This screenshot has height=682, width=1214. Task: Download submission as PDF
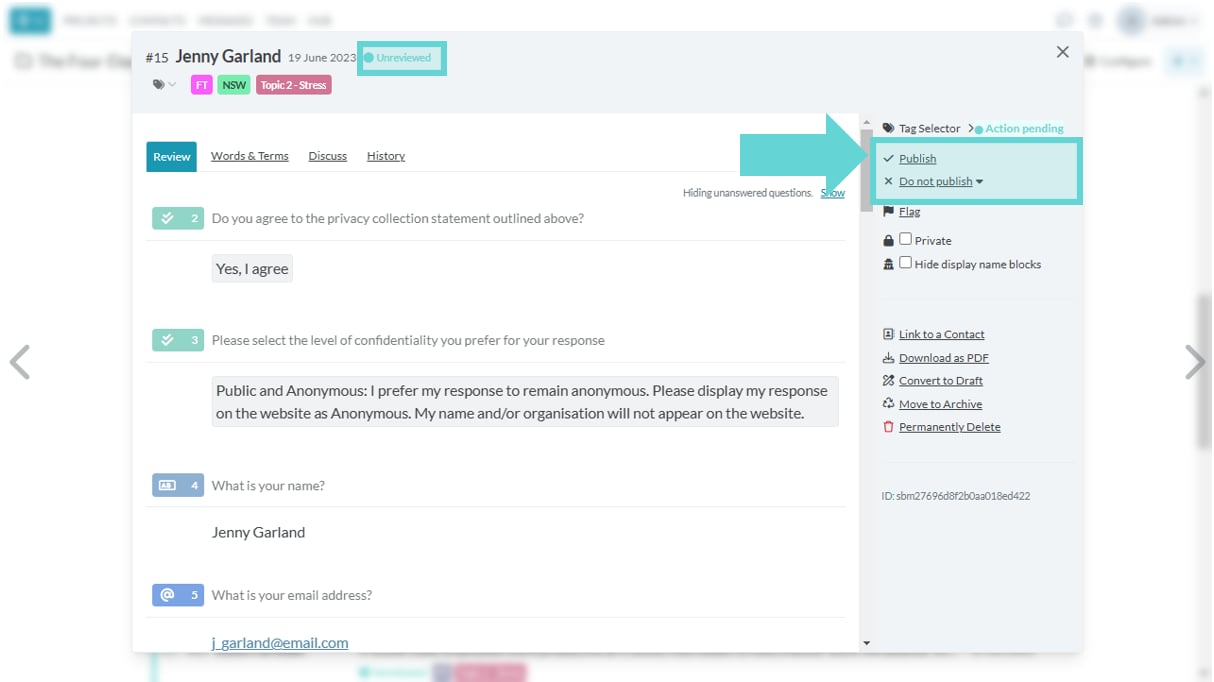click(944, 358)
